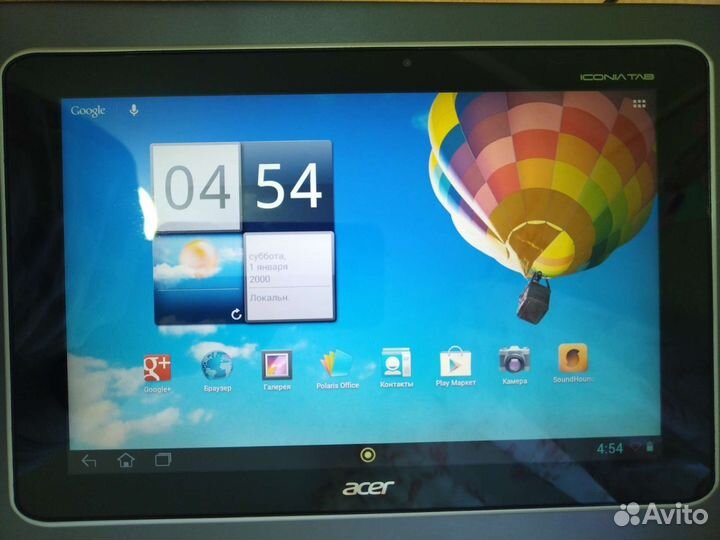The width and height of the screenshot is (720, 540).
Task: Tap the date суббота 1 января 2000
Action: (269, 267)
